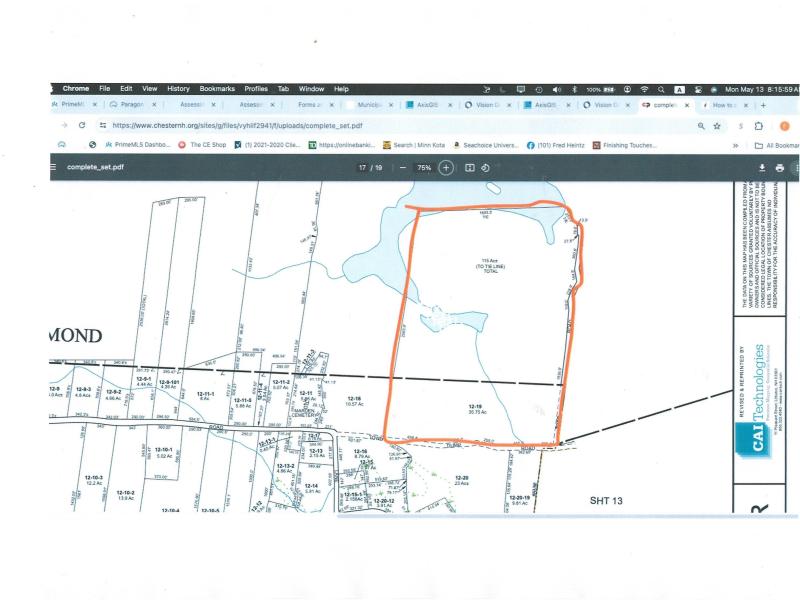
Task: Click parcel label 12-19 on map
Action: (475, 407)
